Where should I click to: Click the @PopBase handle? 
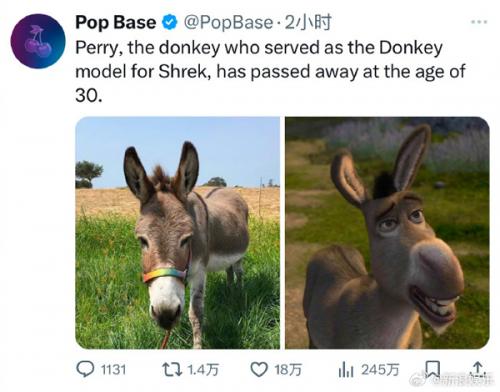point(228,23)
